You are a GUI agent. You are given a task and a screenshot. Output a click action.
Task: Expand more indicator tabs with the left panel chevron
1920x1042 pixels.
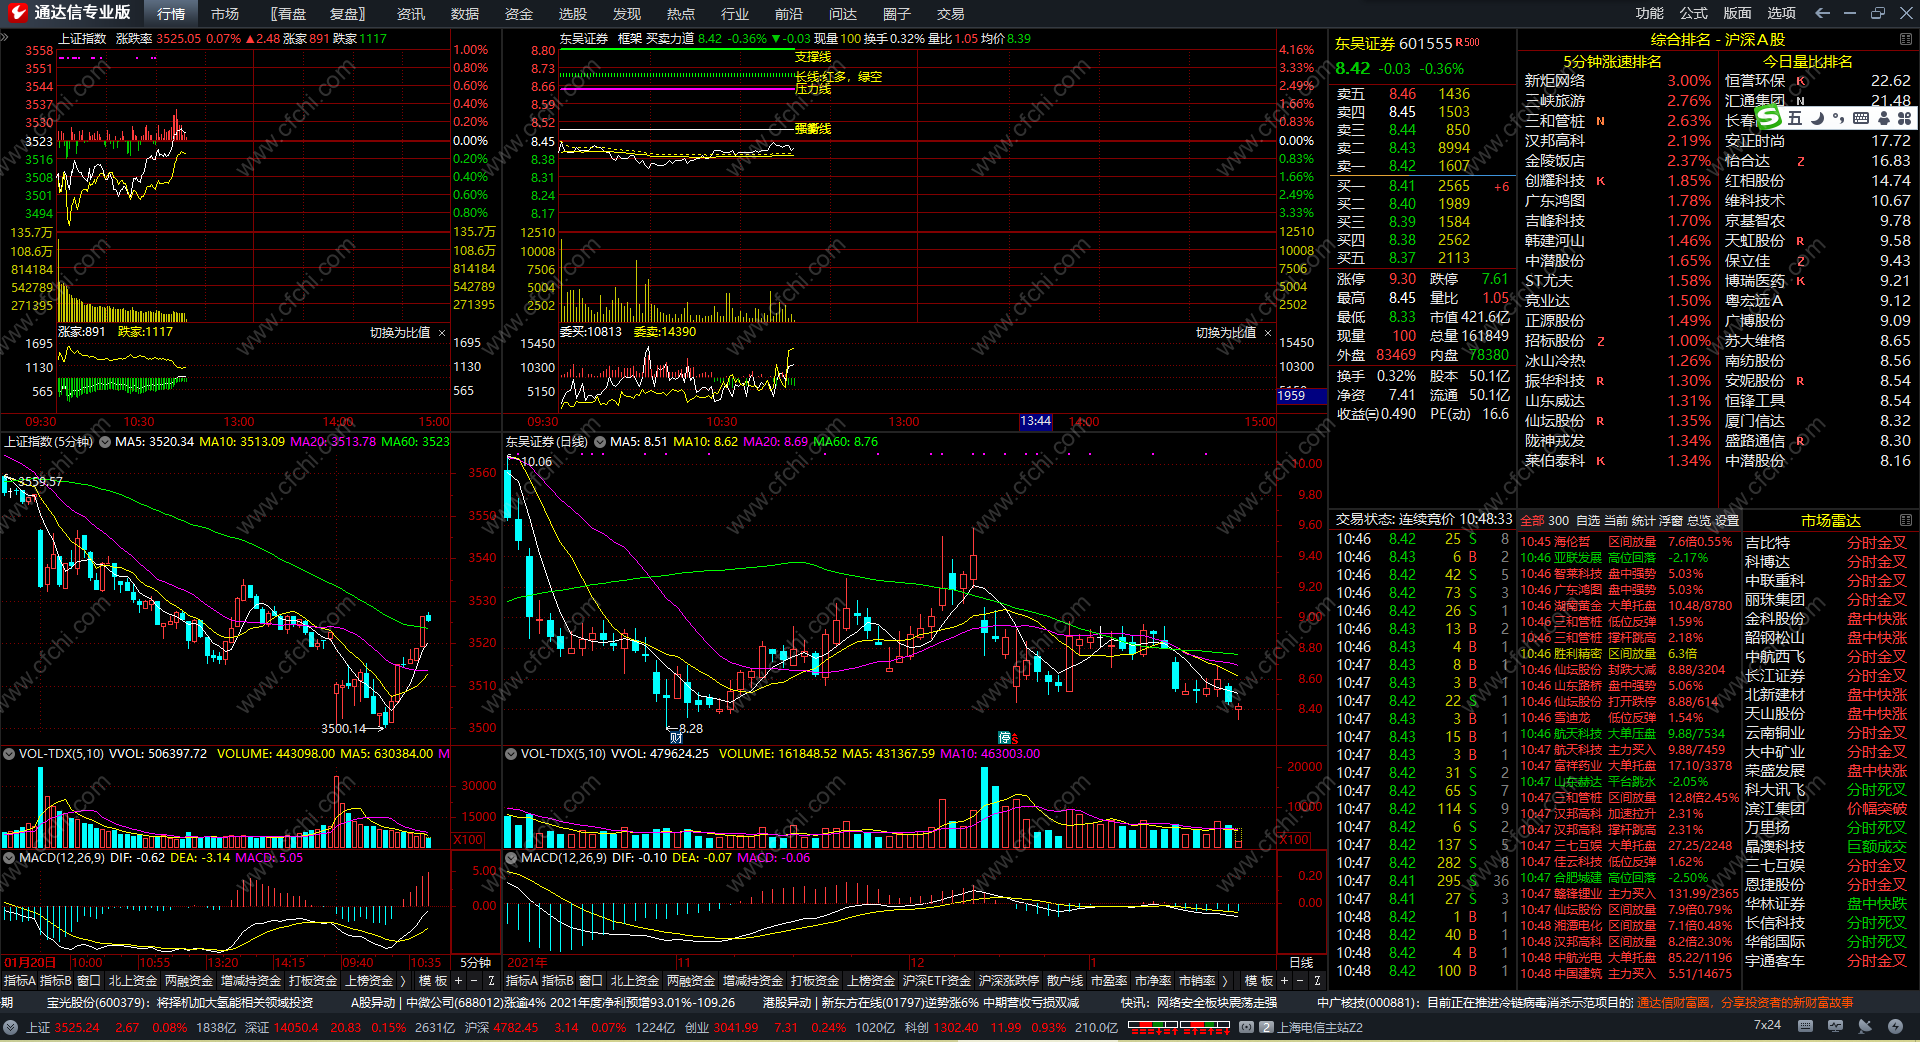[403, 981]
